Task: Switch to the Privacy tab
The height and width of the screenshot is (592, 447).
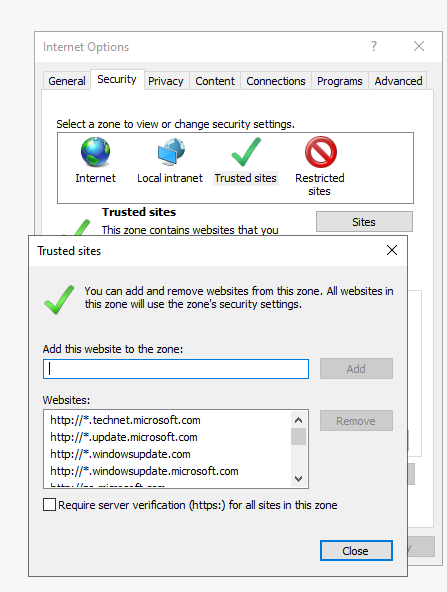Action: pyautogui.click(x=166, y=81)
